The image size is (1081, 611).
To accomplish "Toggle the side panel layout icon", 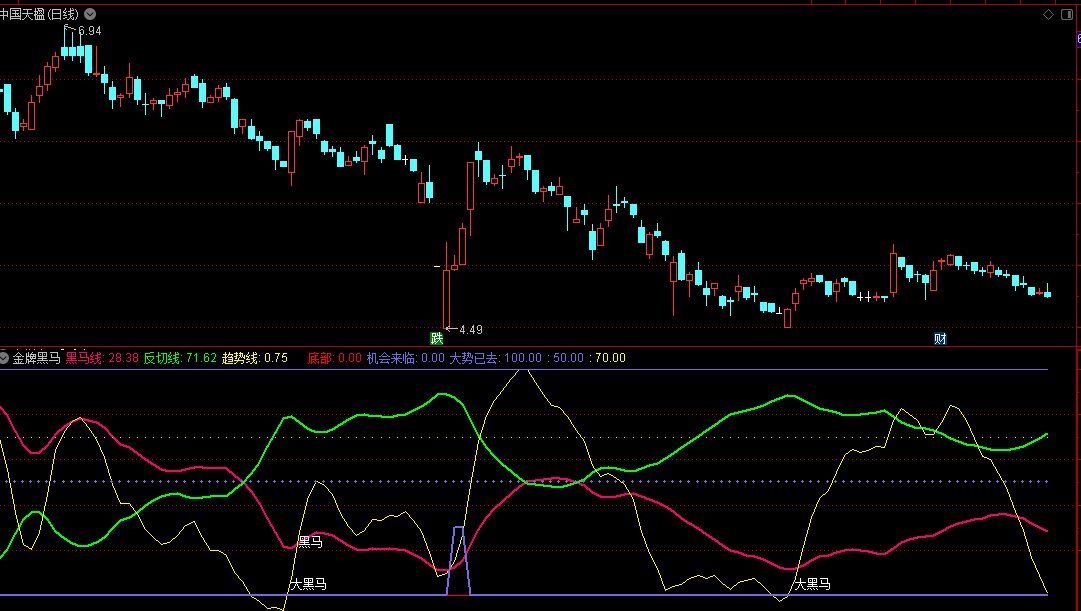I will [x=1067, y=14].
